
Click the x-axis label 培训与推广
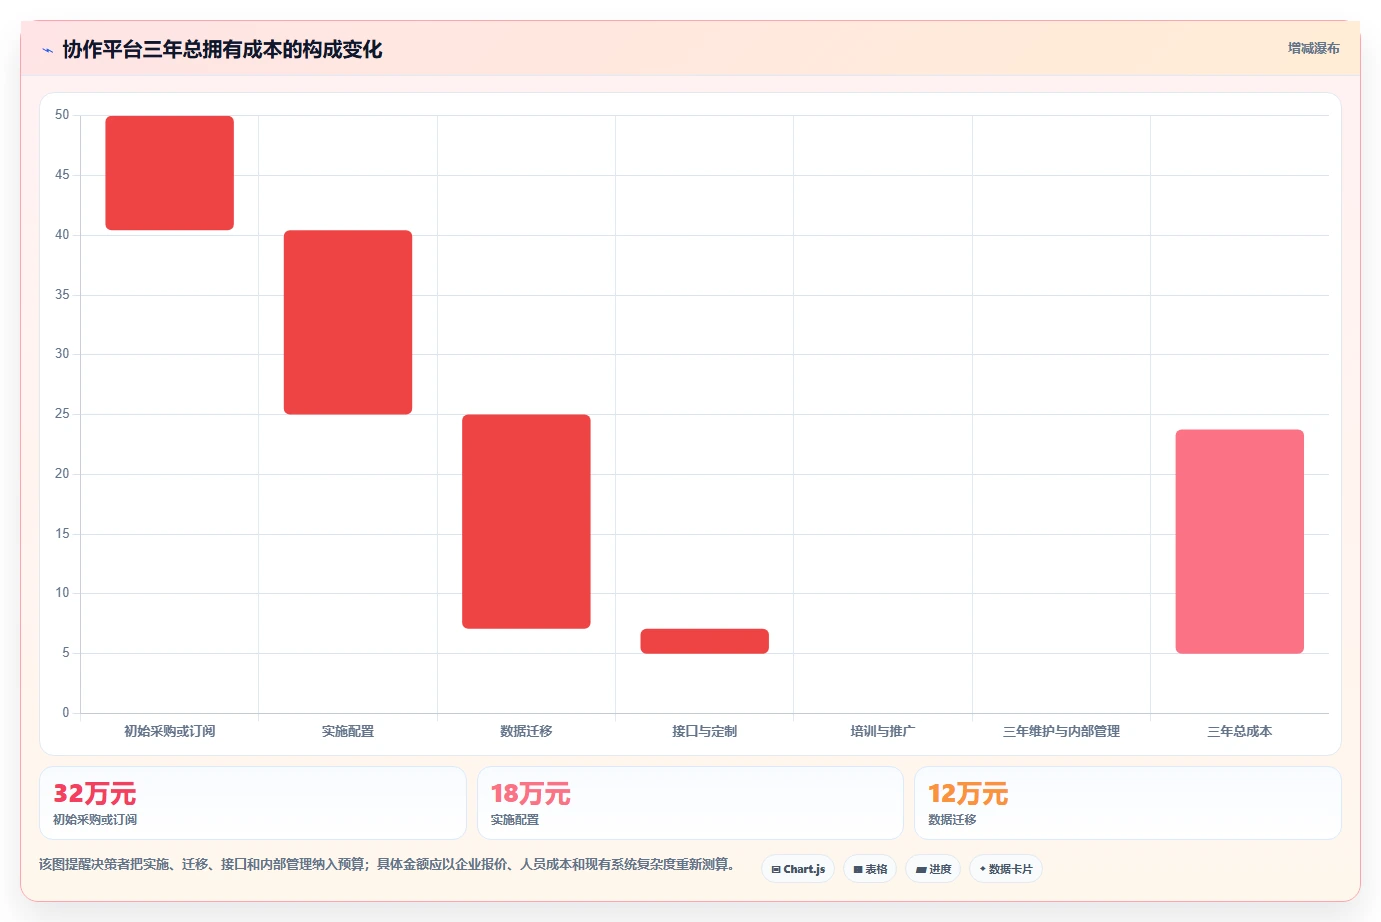[883, 731]
